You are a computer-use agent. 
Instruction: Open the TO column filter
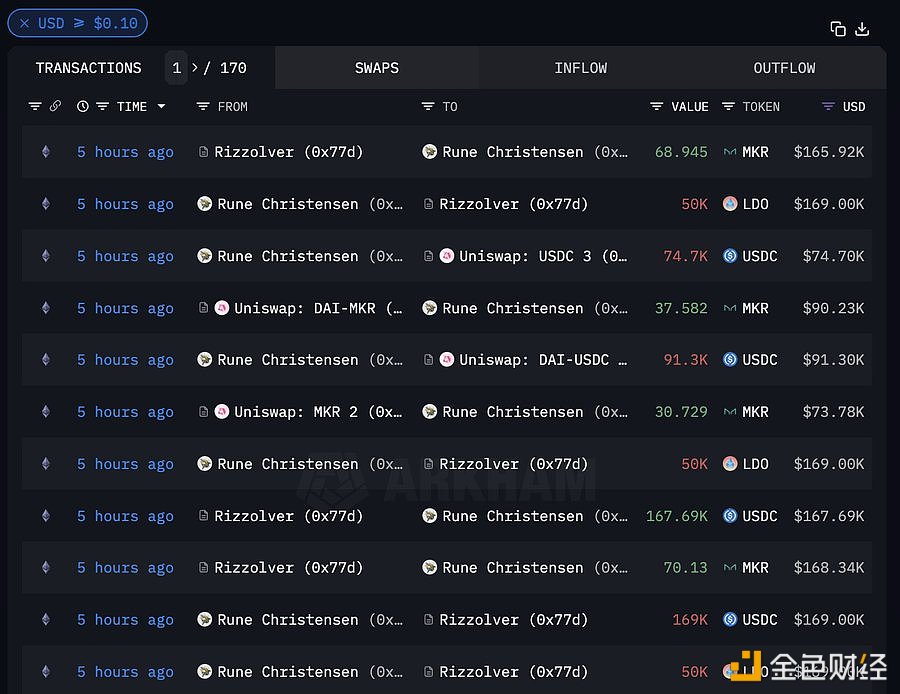[x=428, y=106]
